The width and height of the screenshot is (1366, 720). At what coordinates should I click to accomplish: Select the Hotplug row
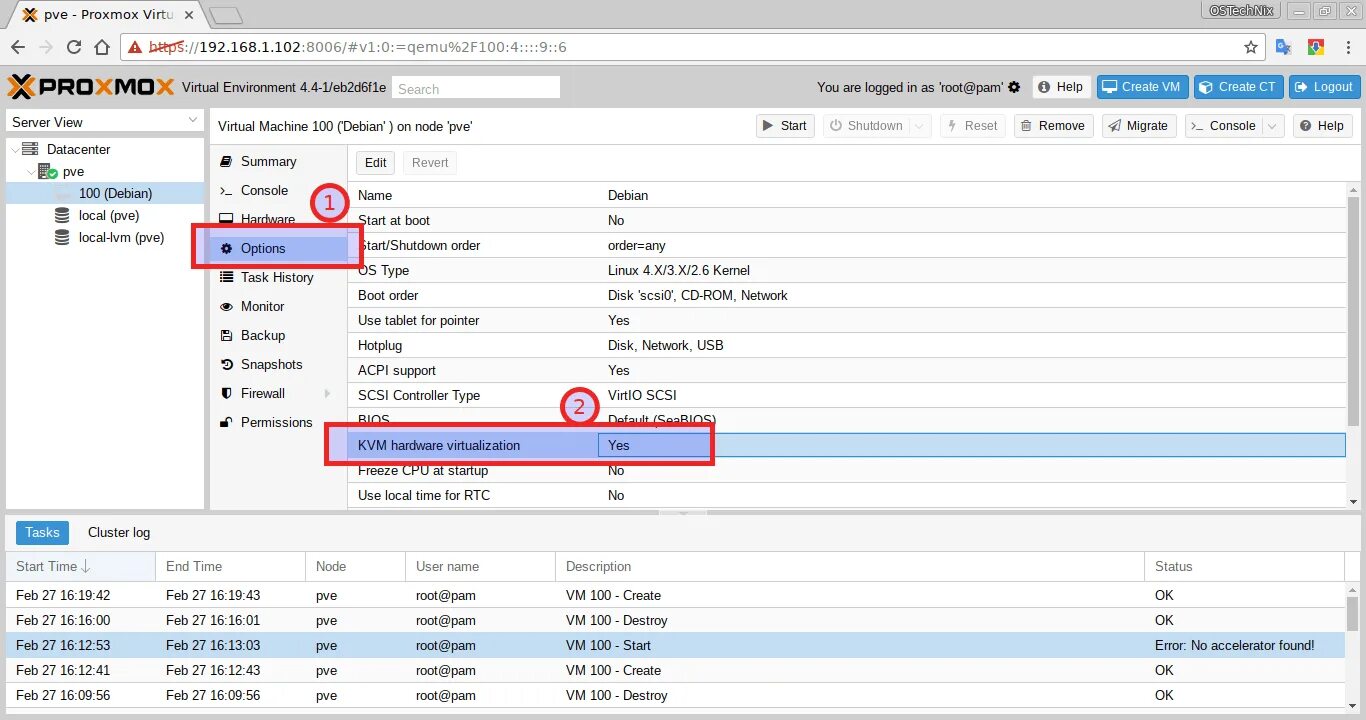click(x=847, y=345)
